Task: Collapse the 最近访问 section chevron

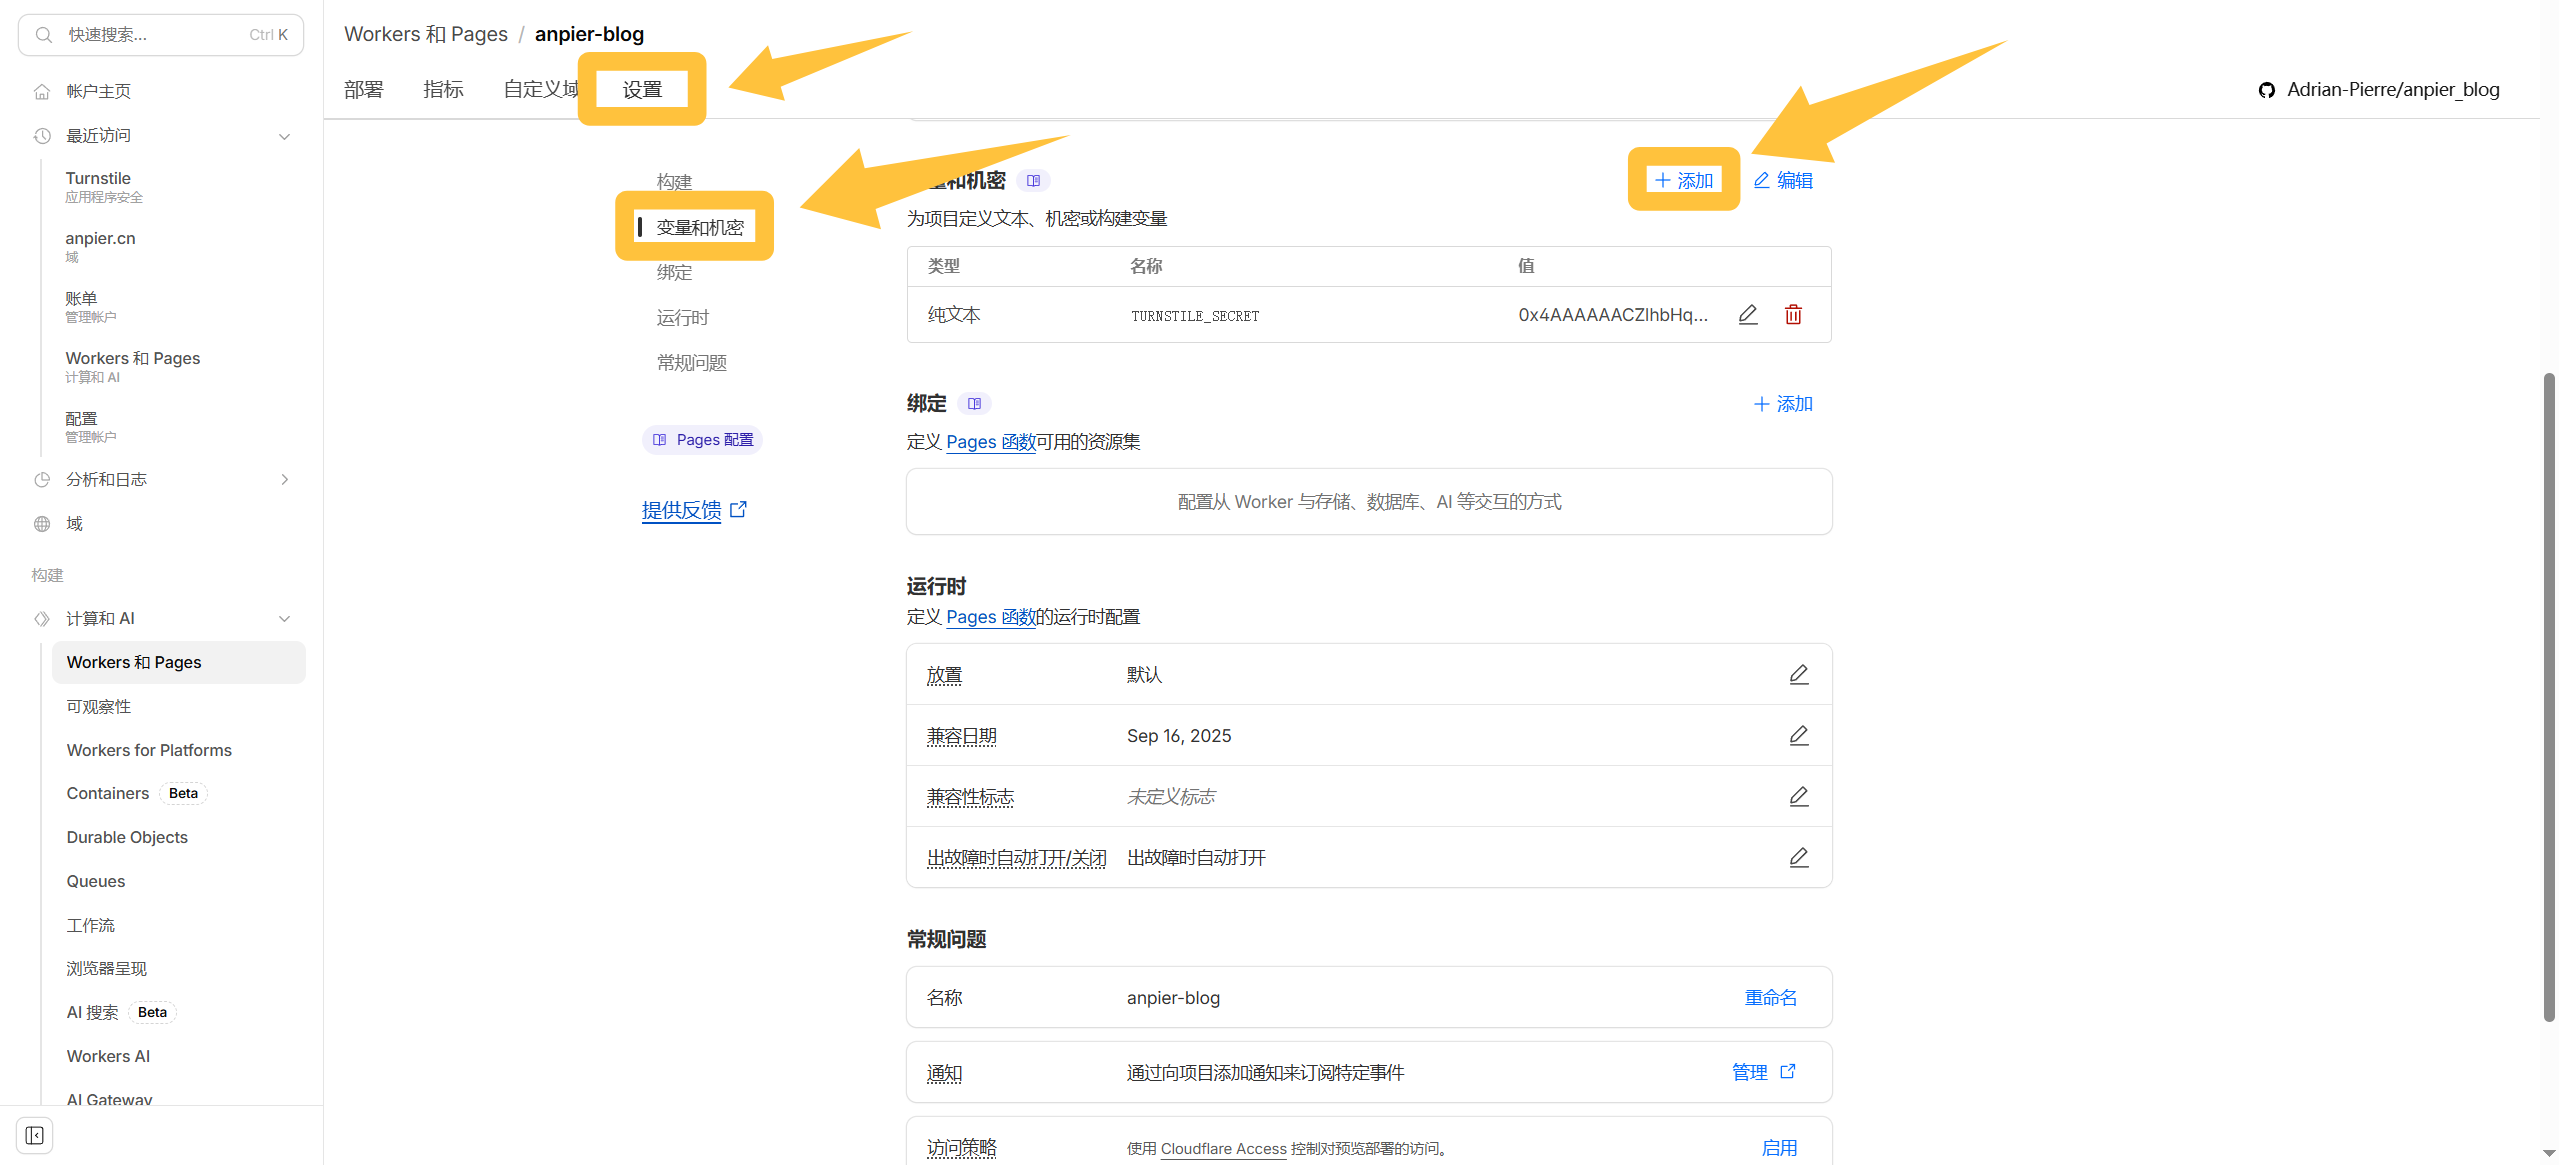Action: click(x=285, y=136)
